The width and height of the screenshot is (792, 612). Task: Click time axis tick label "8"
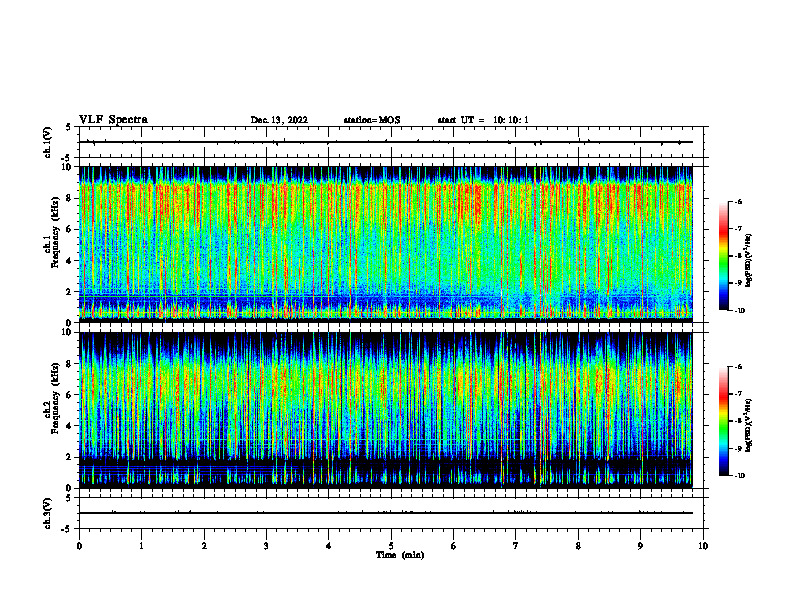[578, 546]
